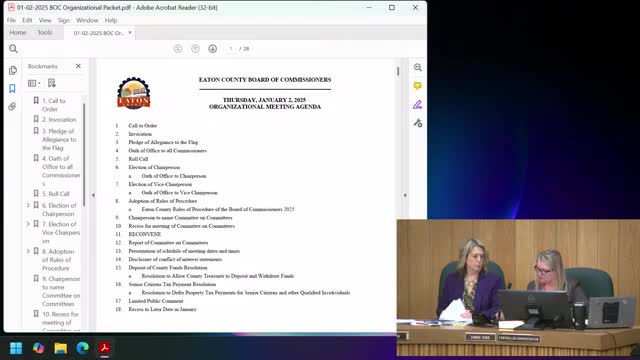
Task: Click the document vertical scrollbar thumb
Action: pos(398,71)
